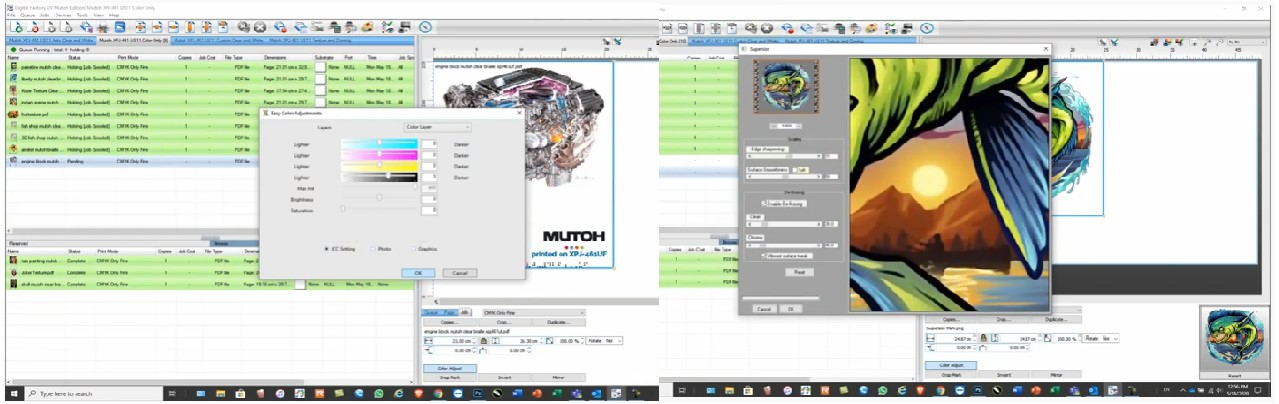
Task: Select the Photo radio button
Action: point(373,248)
